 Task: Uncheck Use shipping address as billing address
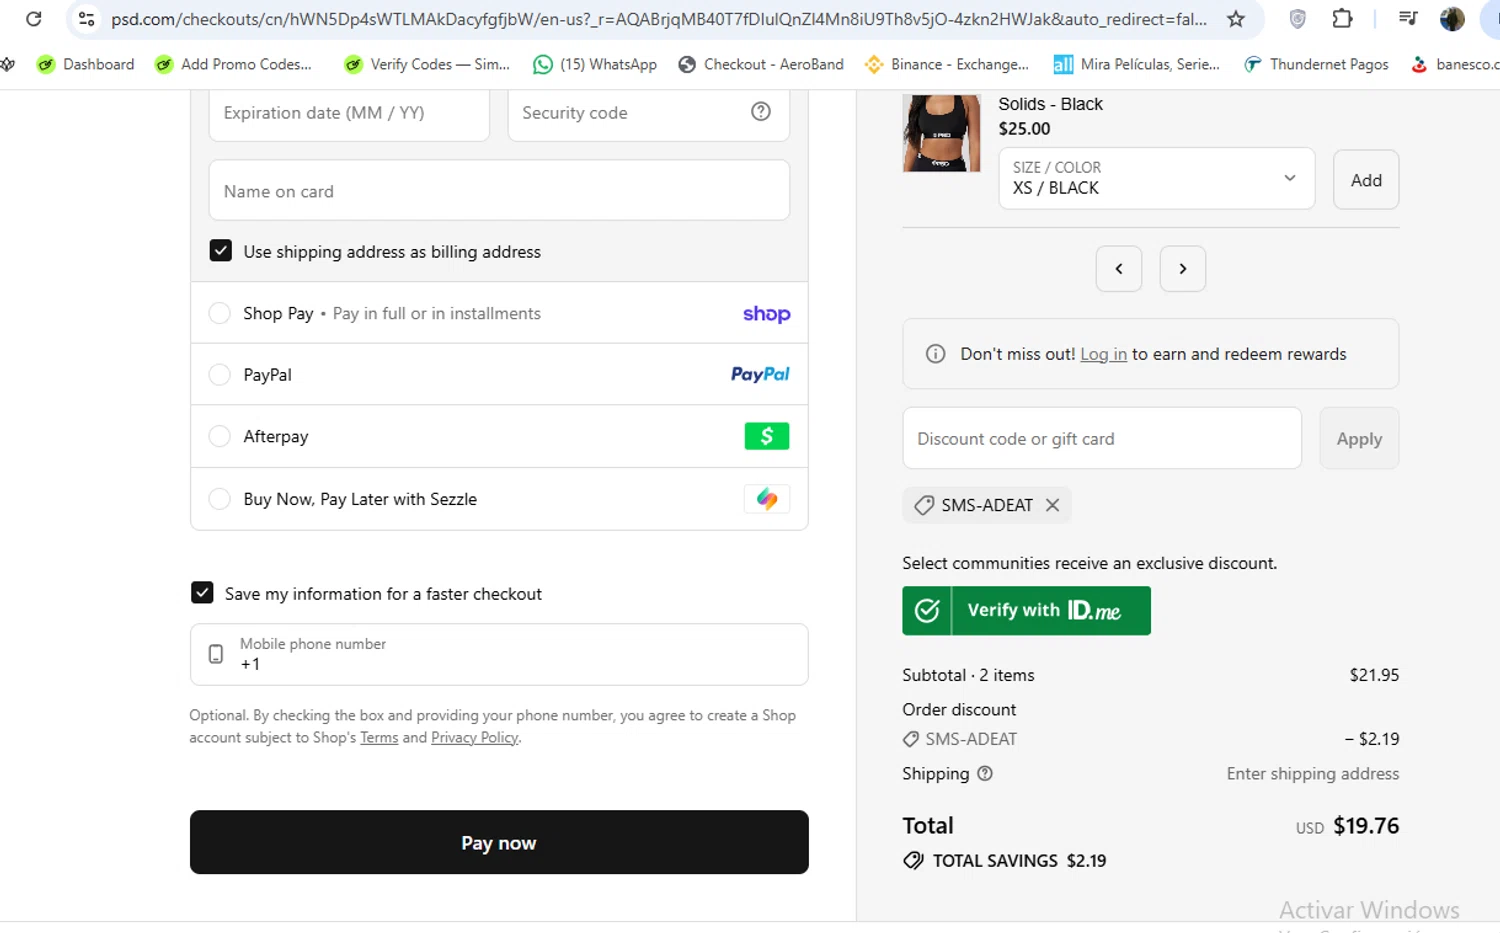point(221,251)
